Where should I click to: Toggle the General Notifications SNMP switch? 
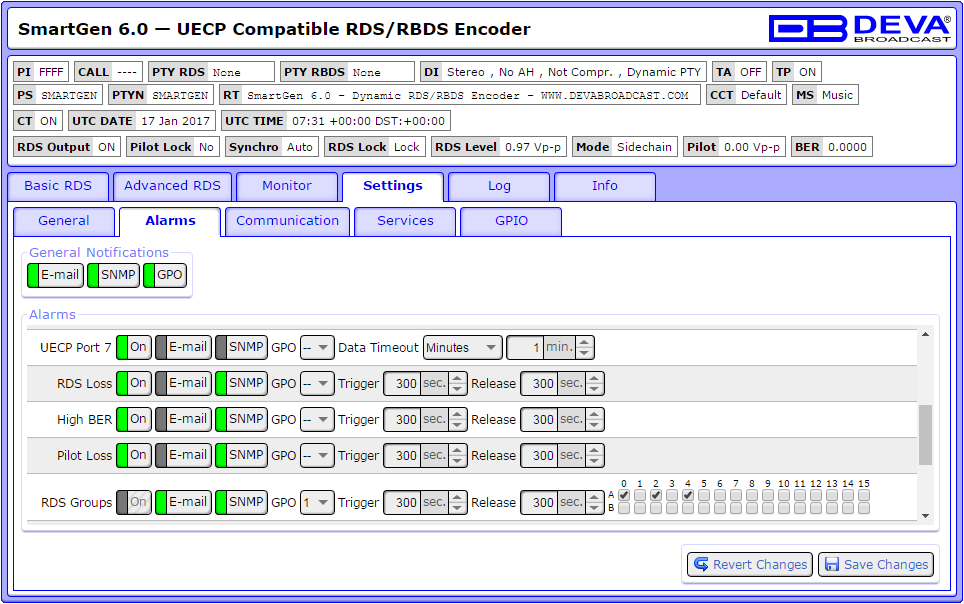pos(113,276)
